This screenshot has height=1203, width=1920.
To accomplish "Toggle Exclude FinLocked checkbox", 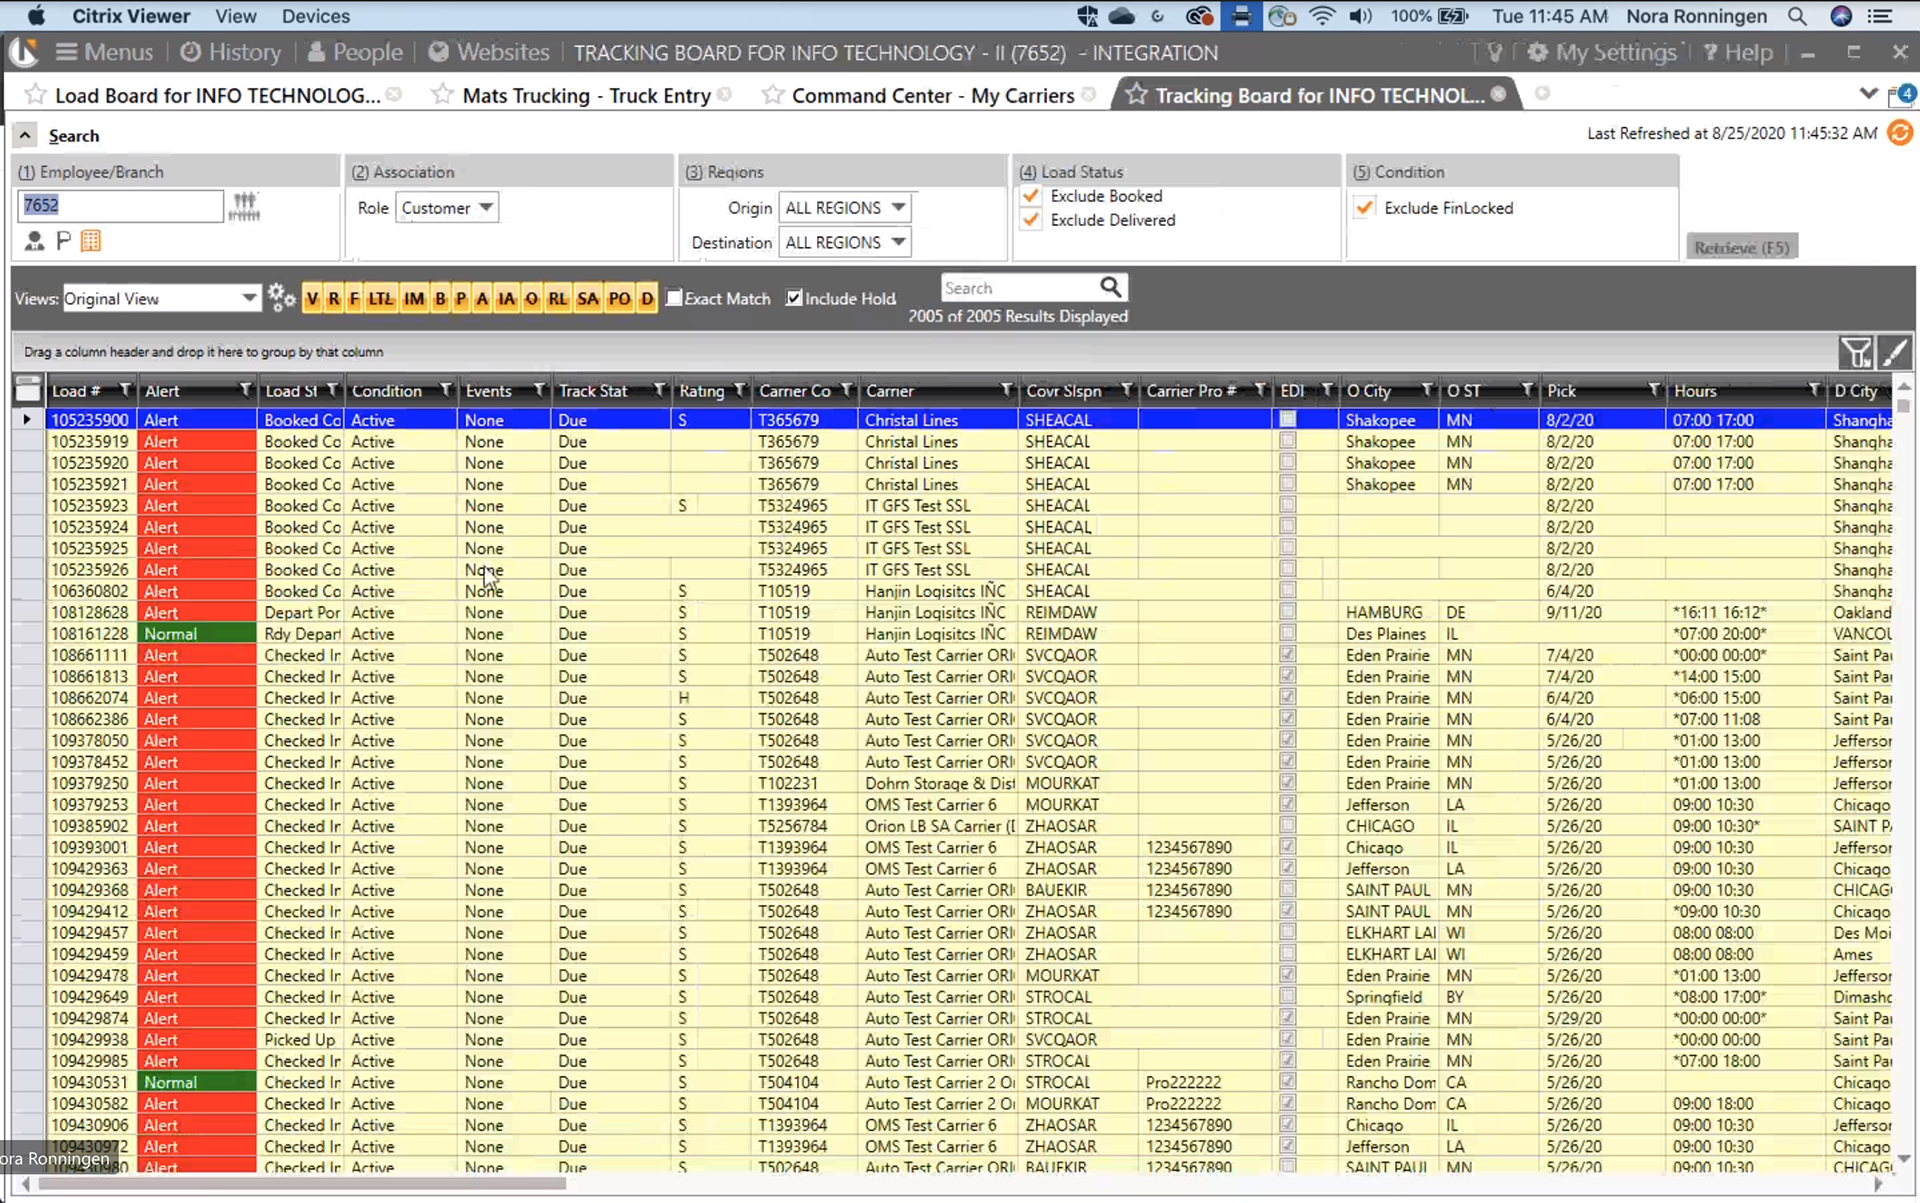I will pyautogui.click(x=1364, y=208).
